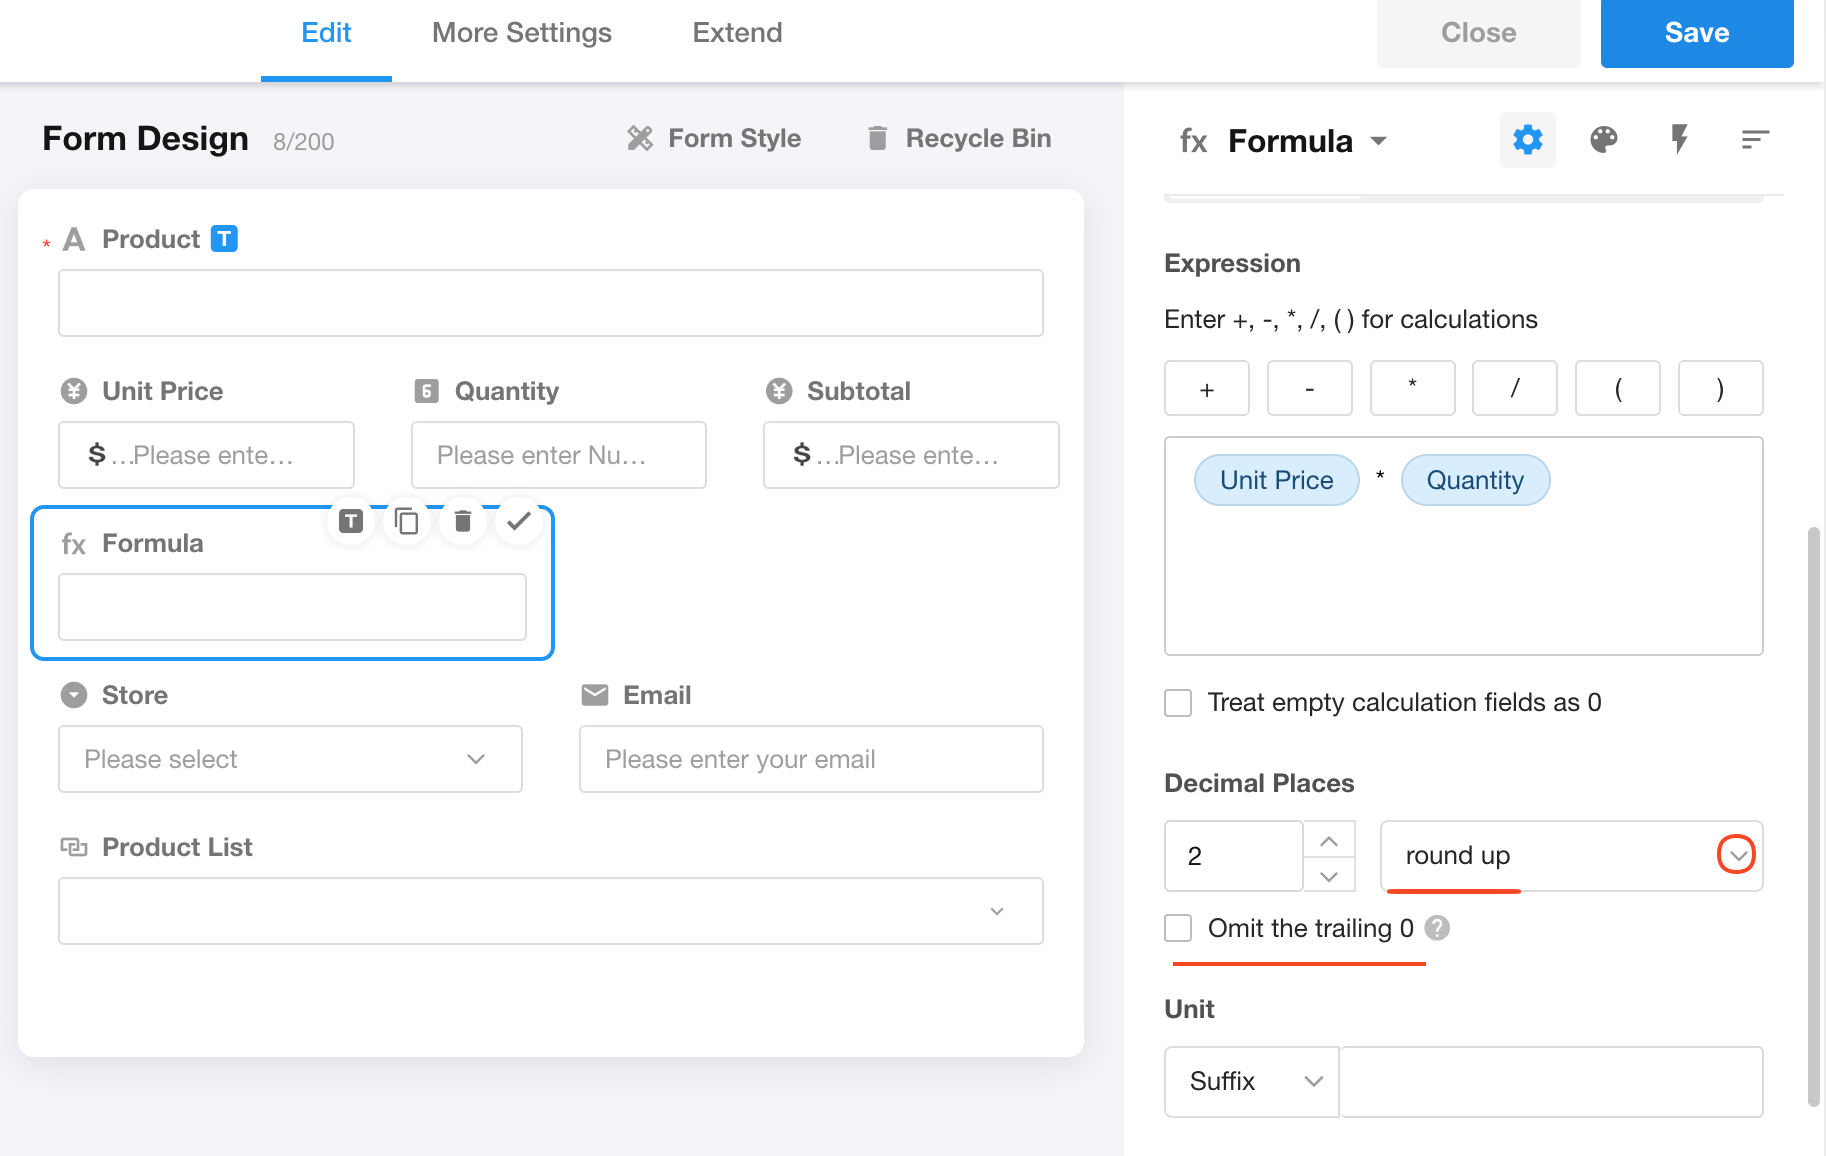Switch to the More Settings tab
This screenshot has height=1156, width=1826.
(521, 33)
